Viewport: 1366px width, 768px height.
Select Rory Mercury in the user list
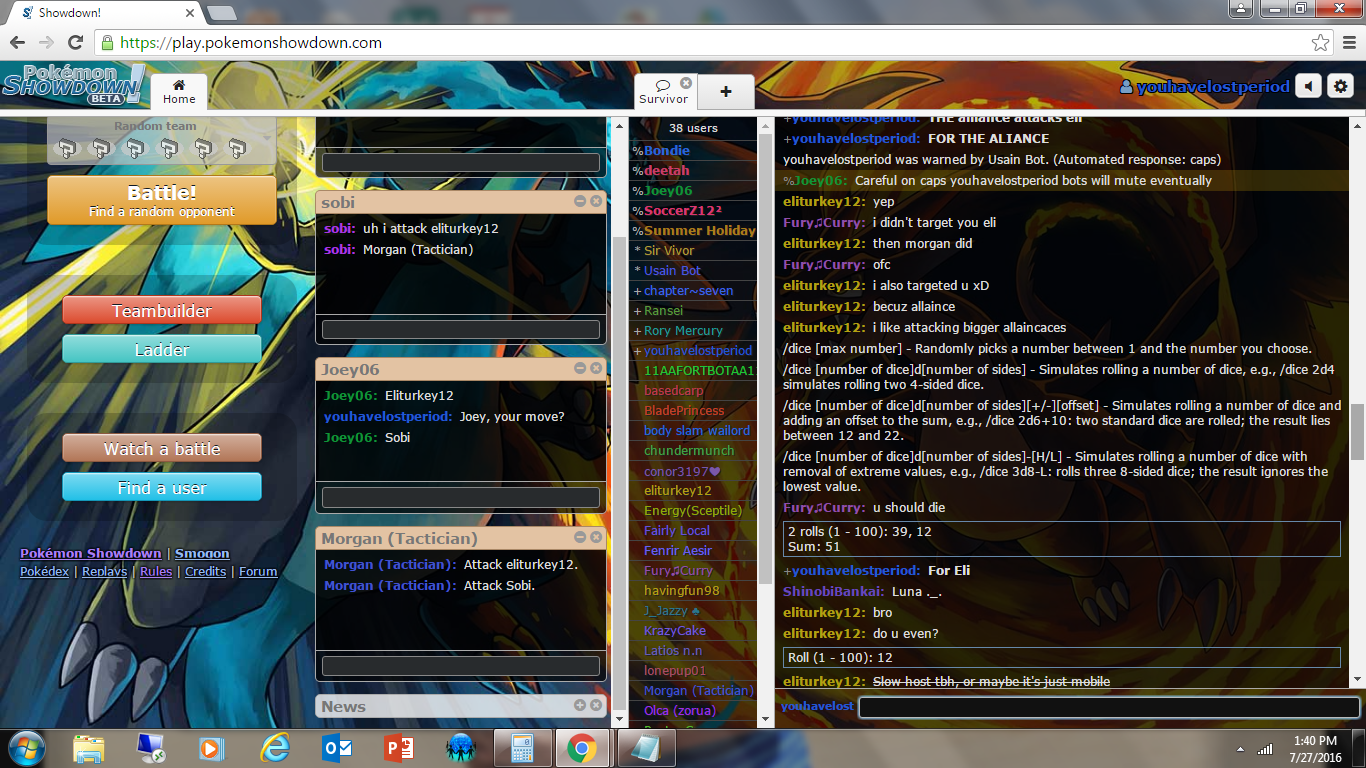click(693, 331)
